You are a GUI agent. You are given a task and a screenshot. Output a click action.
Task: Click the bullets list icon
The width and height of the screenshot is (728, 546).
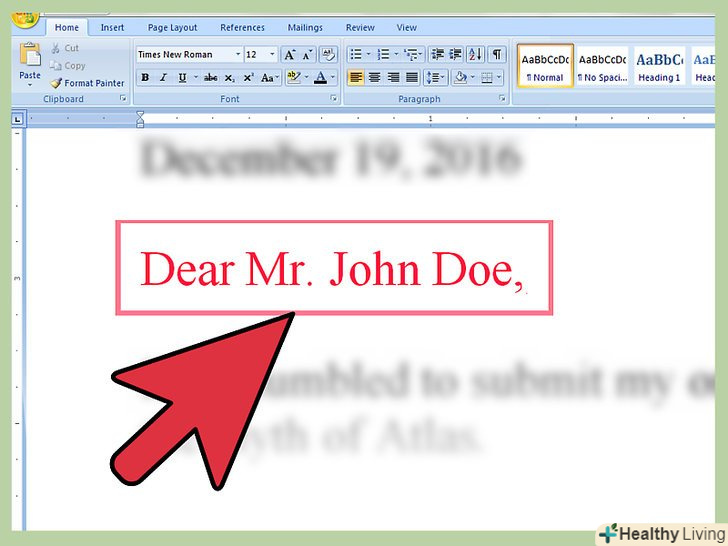(x=356, y=55)
